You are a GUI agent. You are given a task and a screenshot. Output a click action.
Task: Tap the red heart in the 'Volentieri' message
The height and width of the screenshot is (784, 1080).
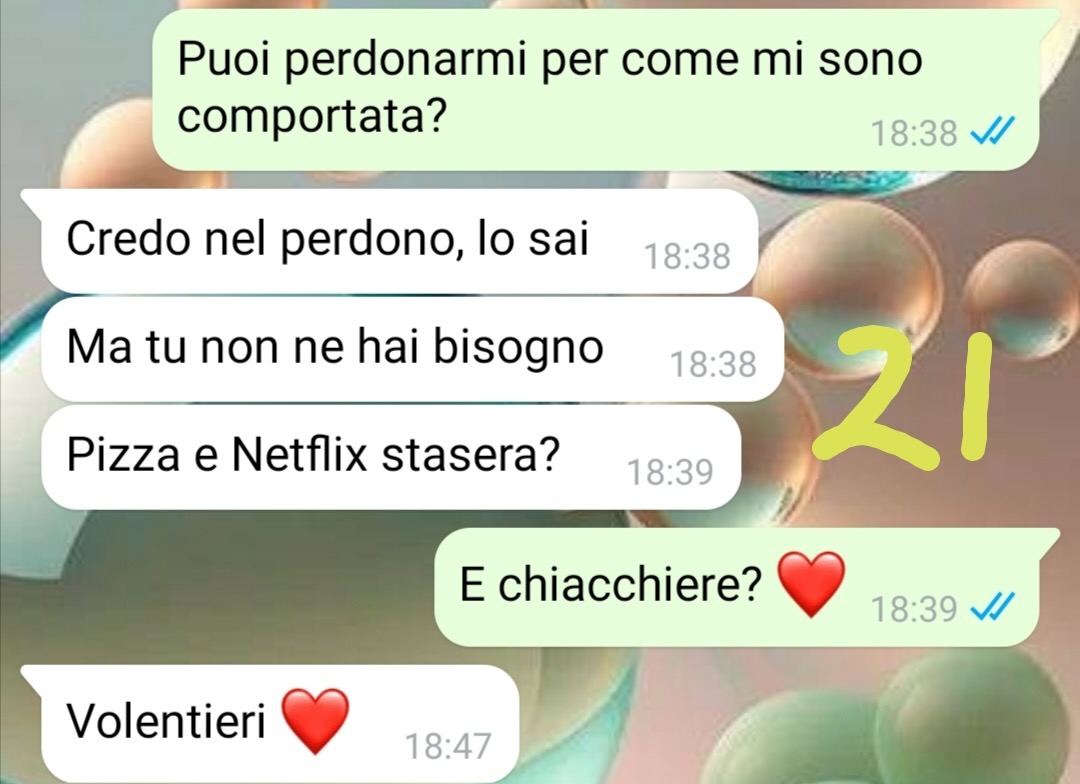pos(316,721)
